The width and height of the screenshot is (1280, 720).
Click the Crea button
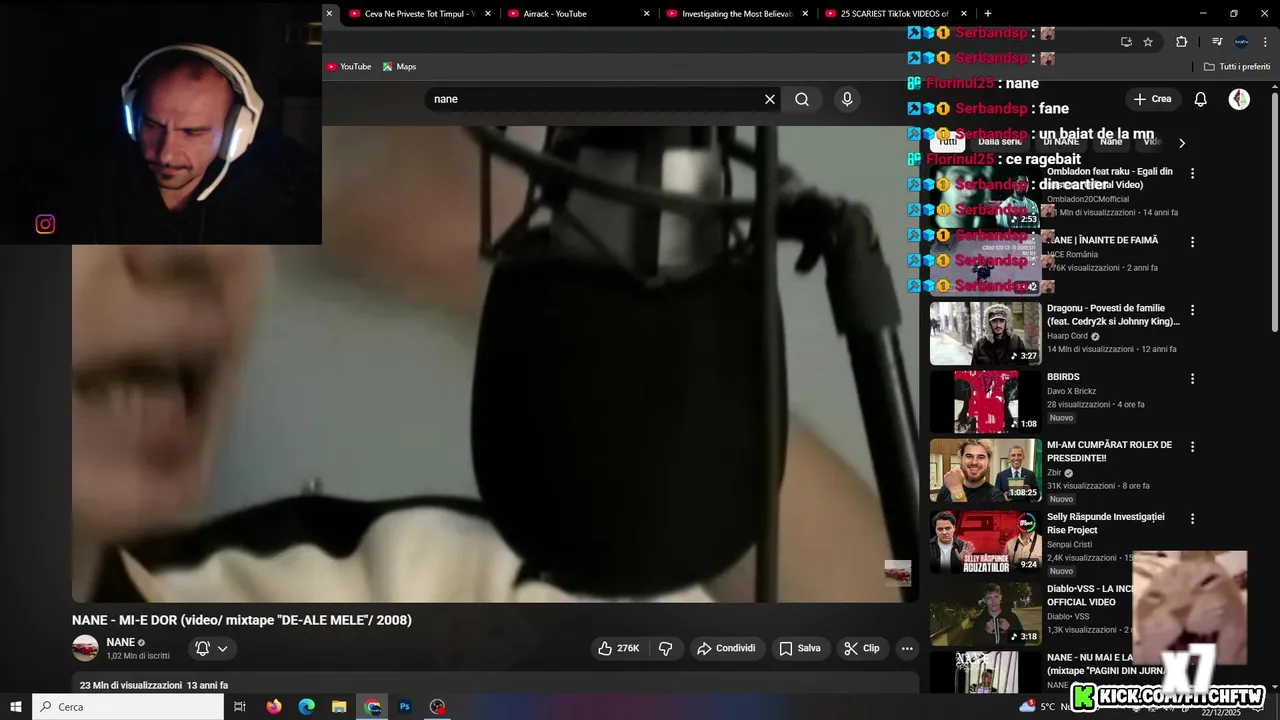click(x=1152, y=99)
